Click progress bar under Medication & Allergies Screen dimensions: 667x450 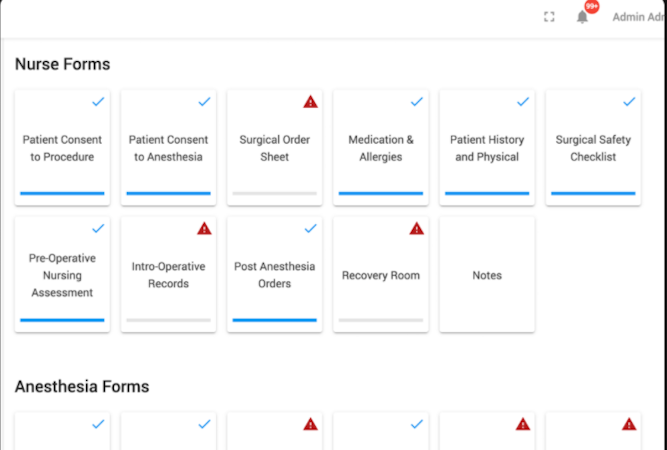(x=380, y=193)
